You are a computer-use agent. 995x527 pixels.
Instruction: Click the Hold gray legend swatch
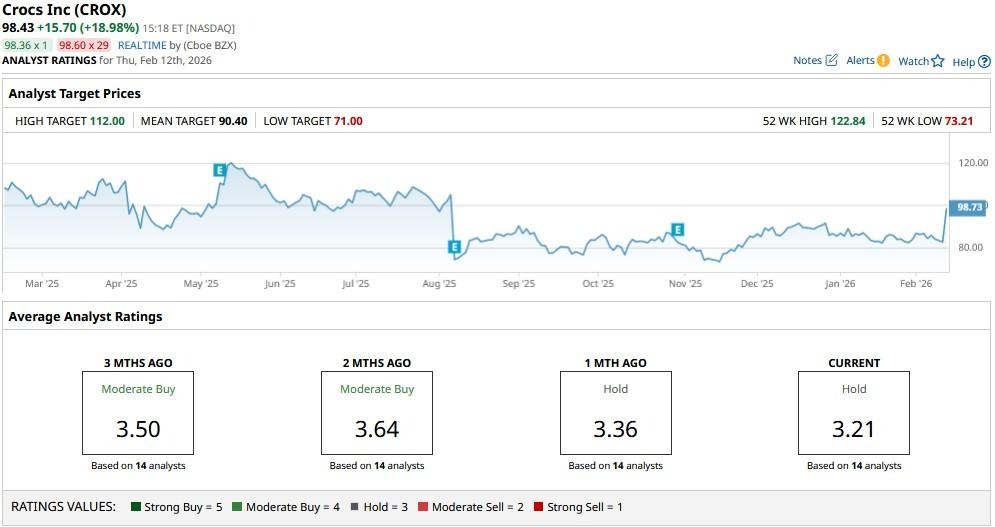pyautogui.click(x=355, y=507)
